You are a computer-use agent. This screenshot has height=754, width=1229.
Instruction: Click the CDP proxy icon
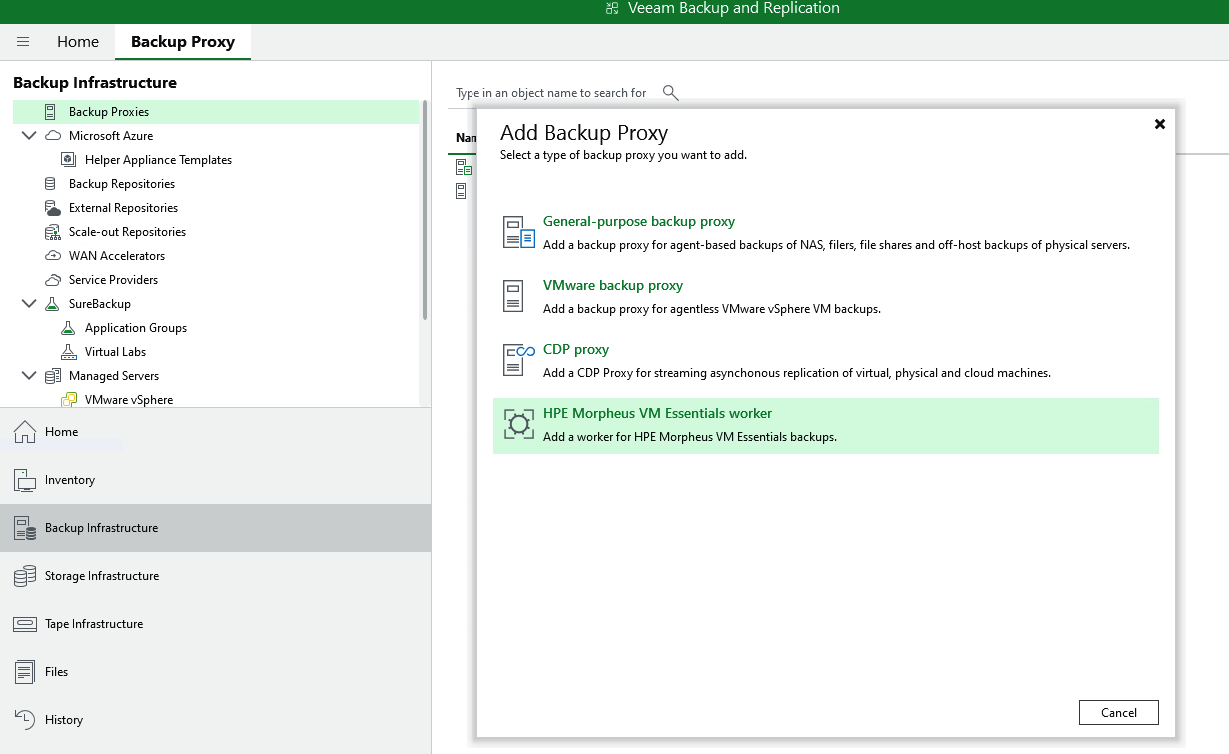pyautogui.click(x=519, y=360)
